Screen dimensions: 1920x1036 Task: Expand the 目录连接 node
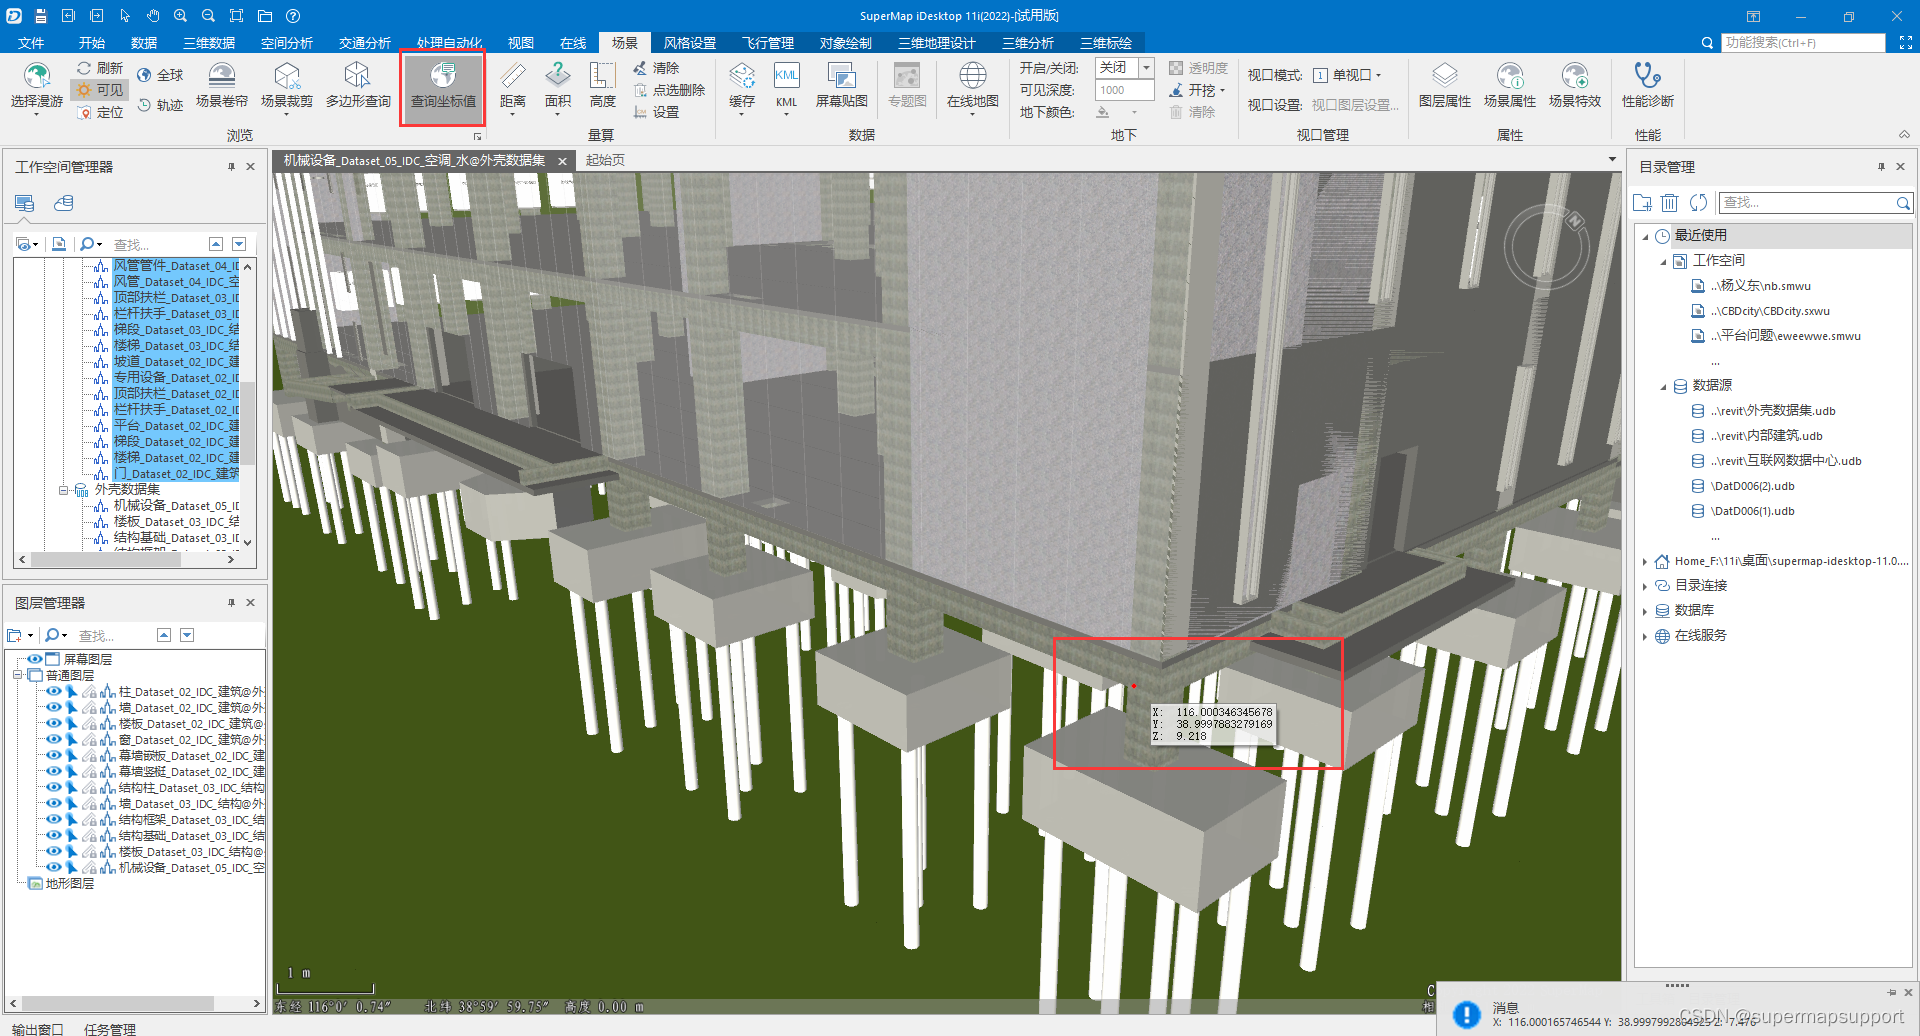tap(1645, 586)
